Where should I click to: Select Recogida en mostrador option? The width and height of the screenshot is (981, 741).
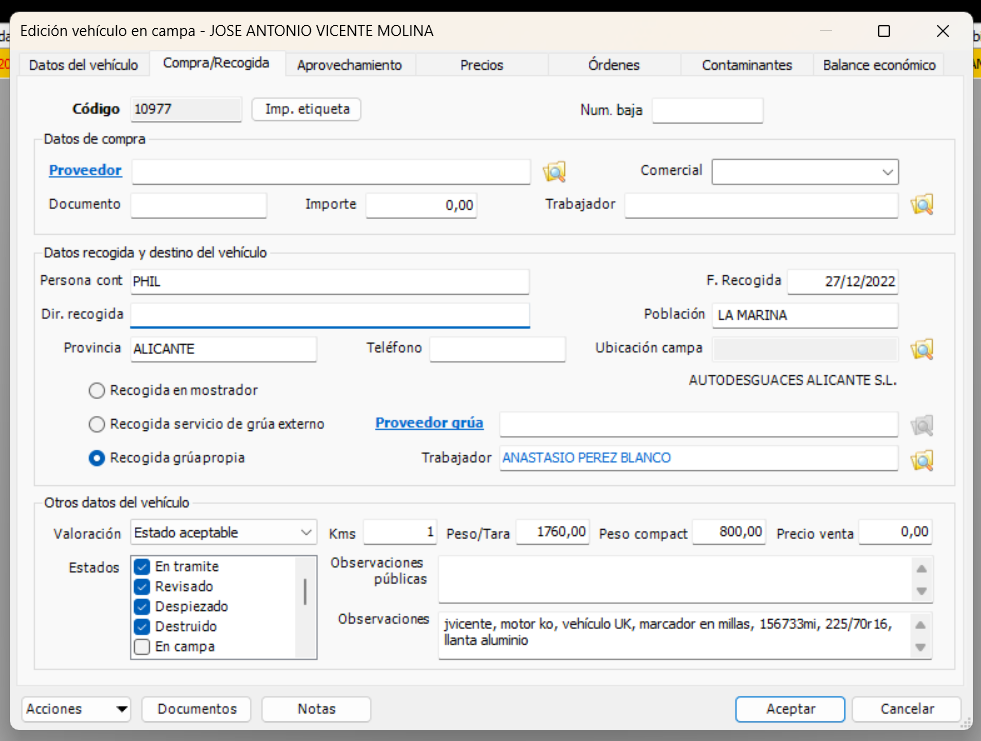pyautogui.click(x=96, y=390)
